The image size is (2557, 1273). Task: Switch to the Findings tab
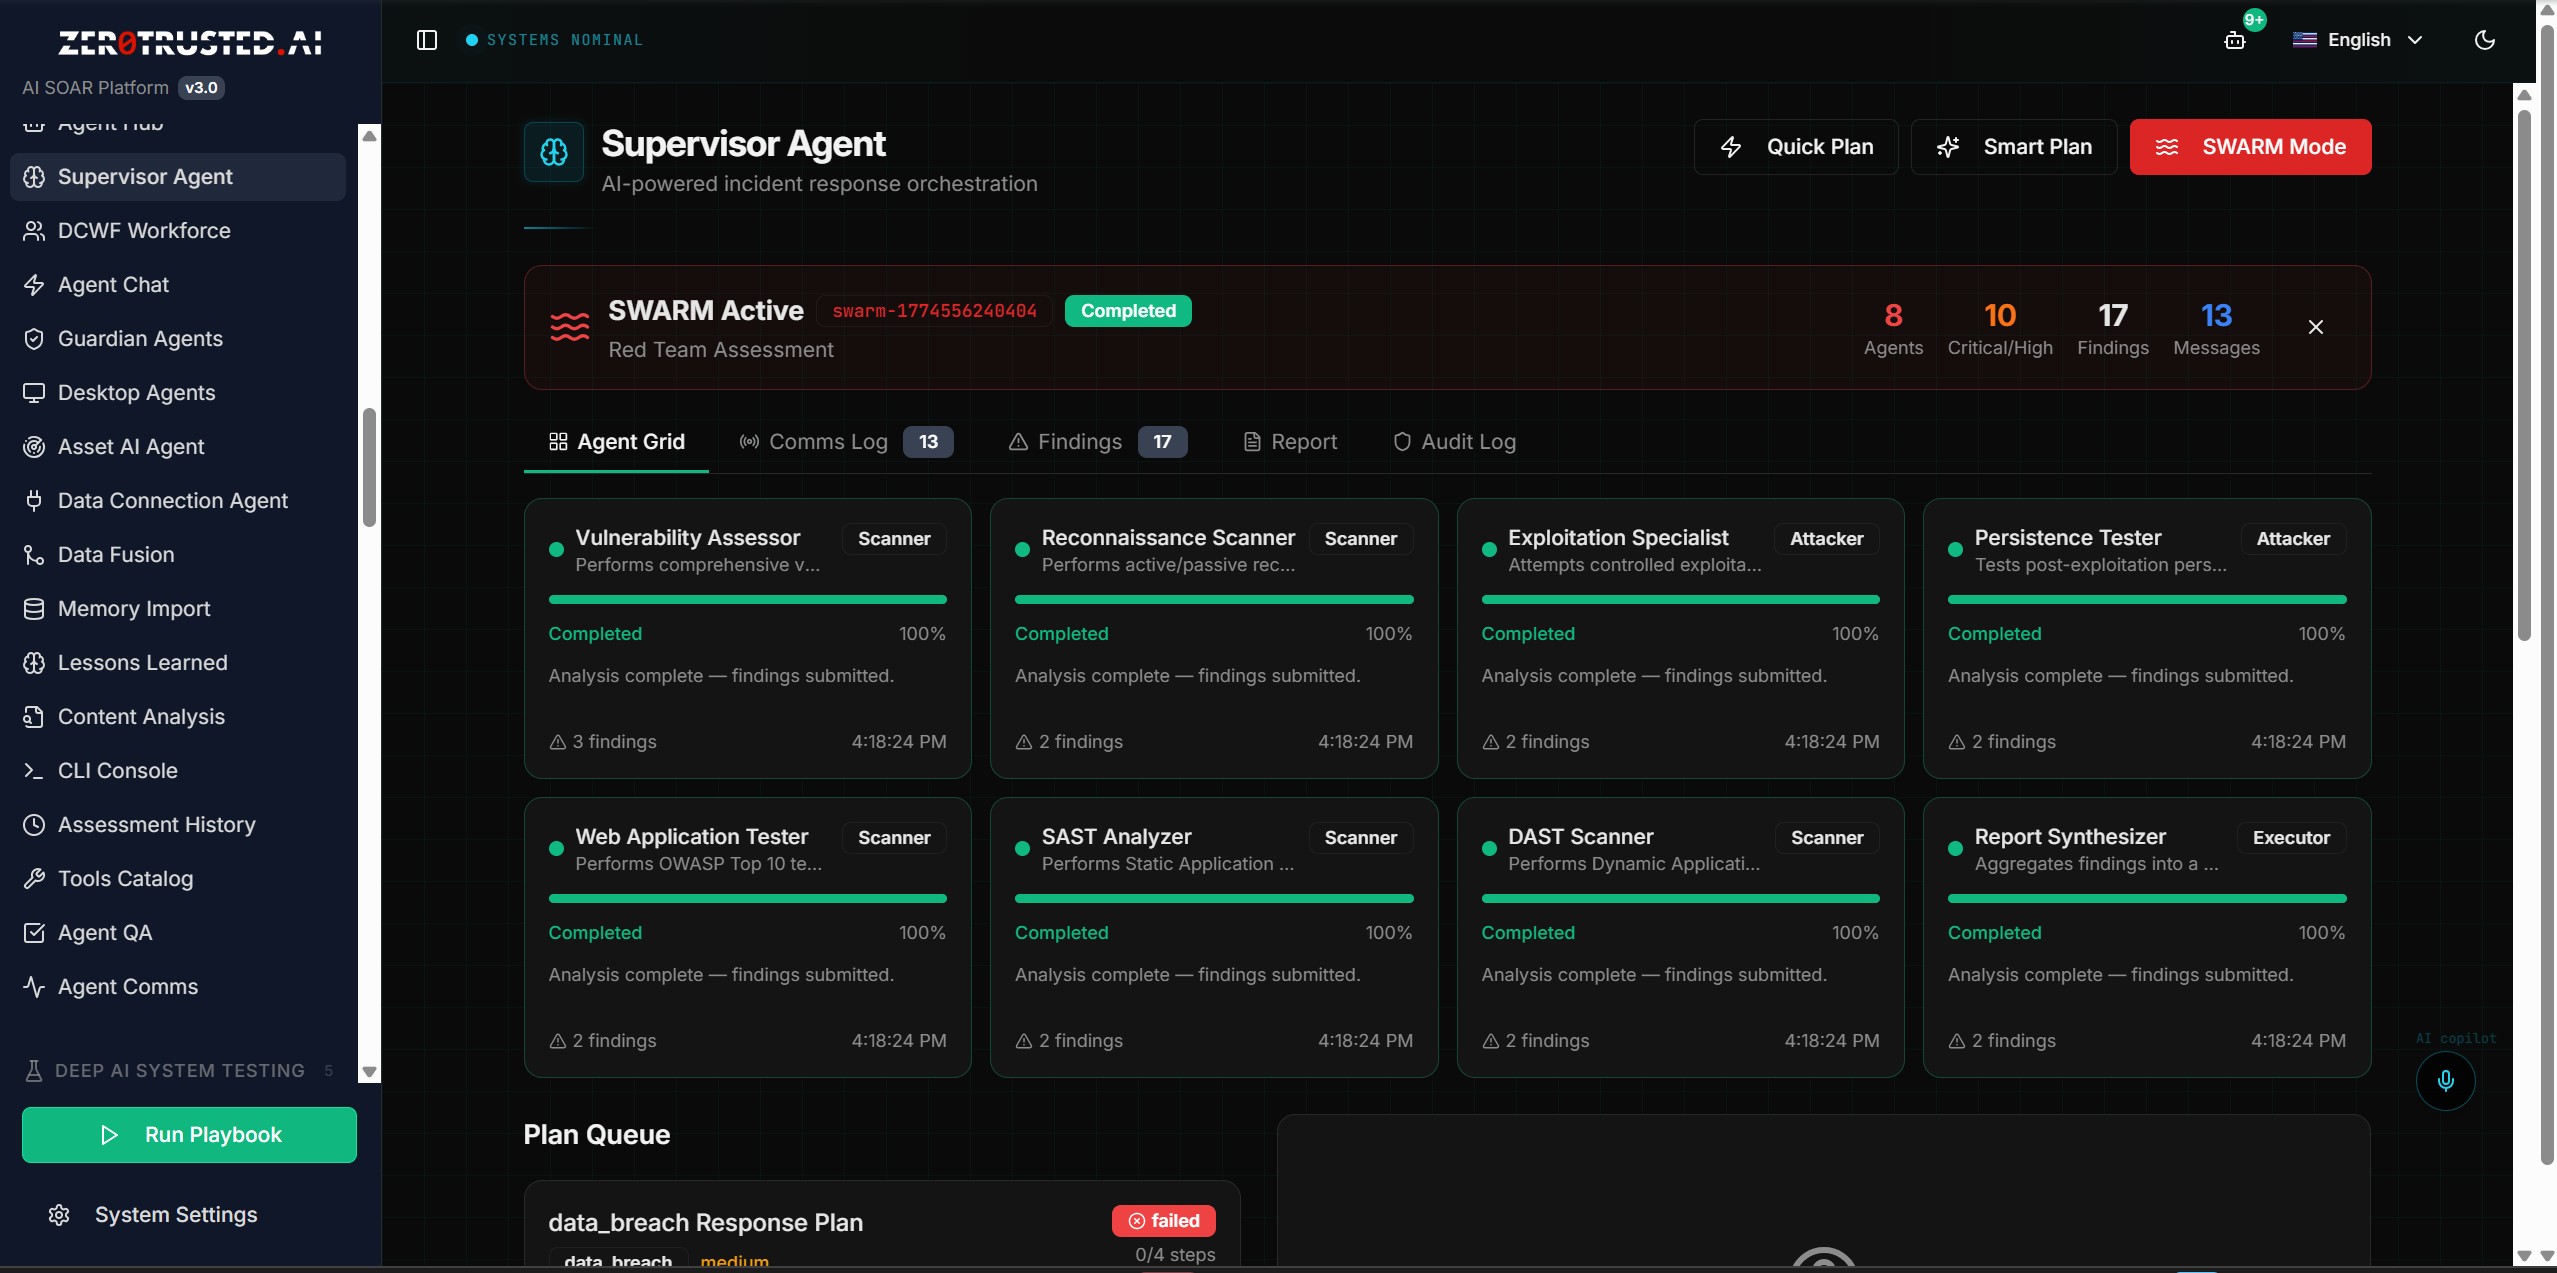[1078, 441]
